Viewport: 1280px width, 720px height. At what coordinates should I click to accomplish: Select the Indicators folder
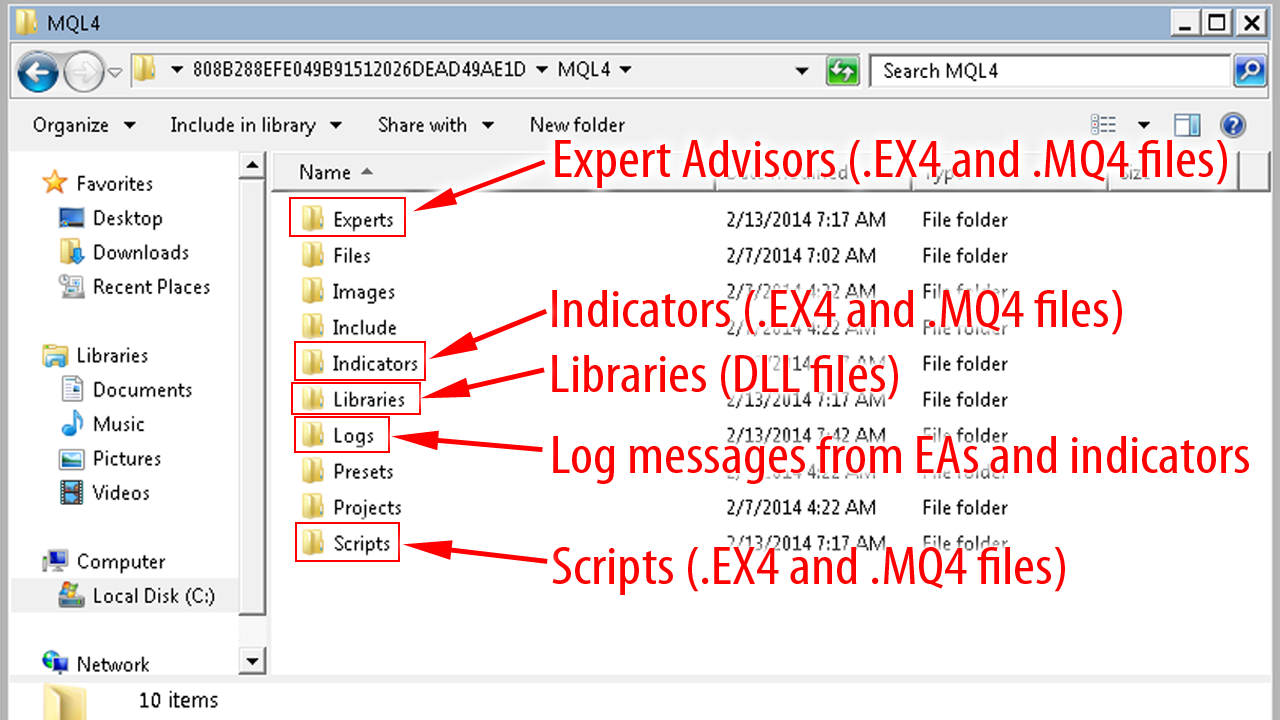pyautogui.click(x=360, y=364)
